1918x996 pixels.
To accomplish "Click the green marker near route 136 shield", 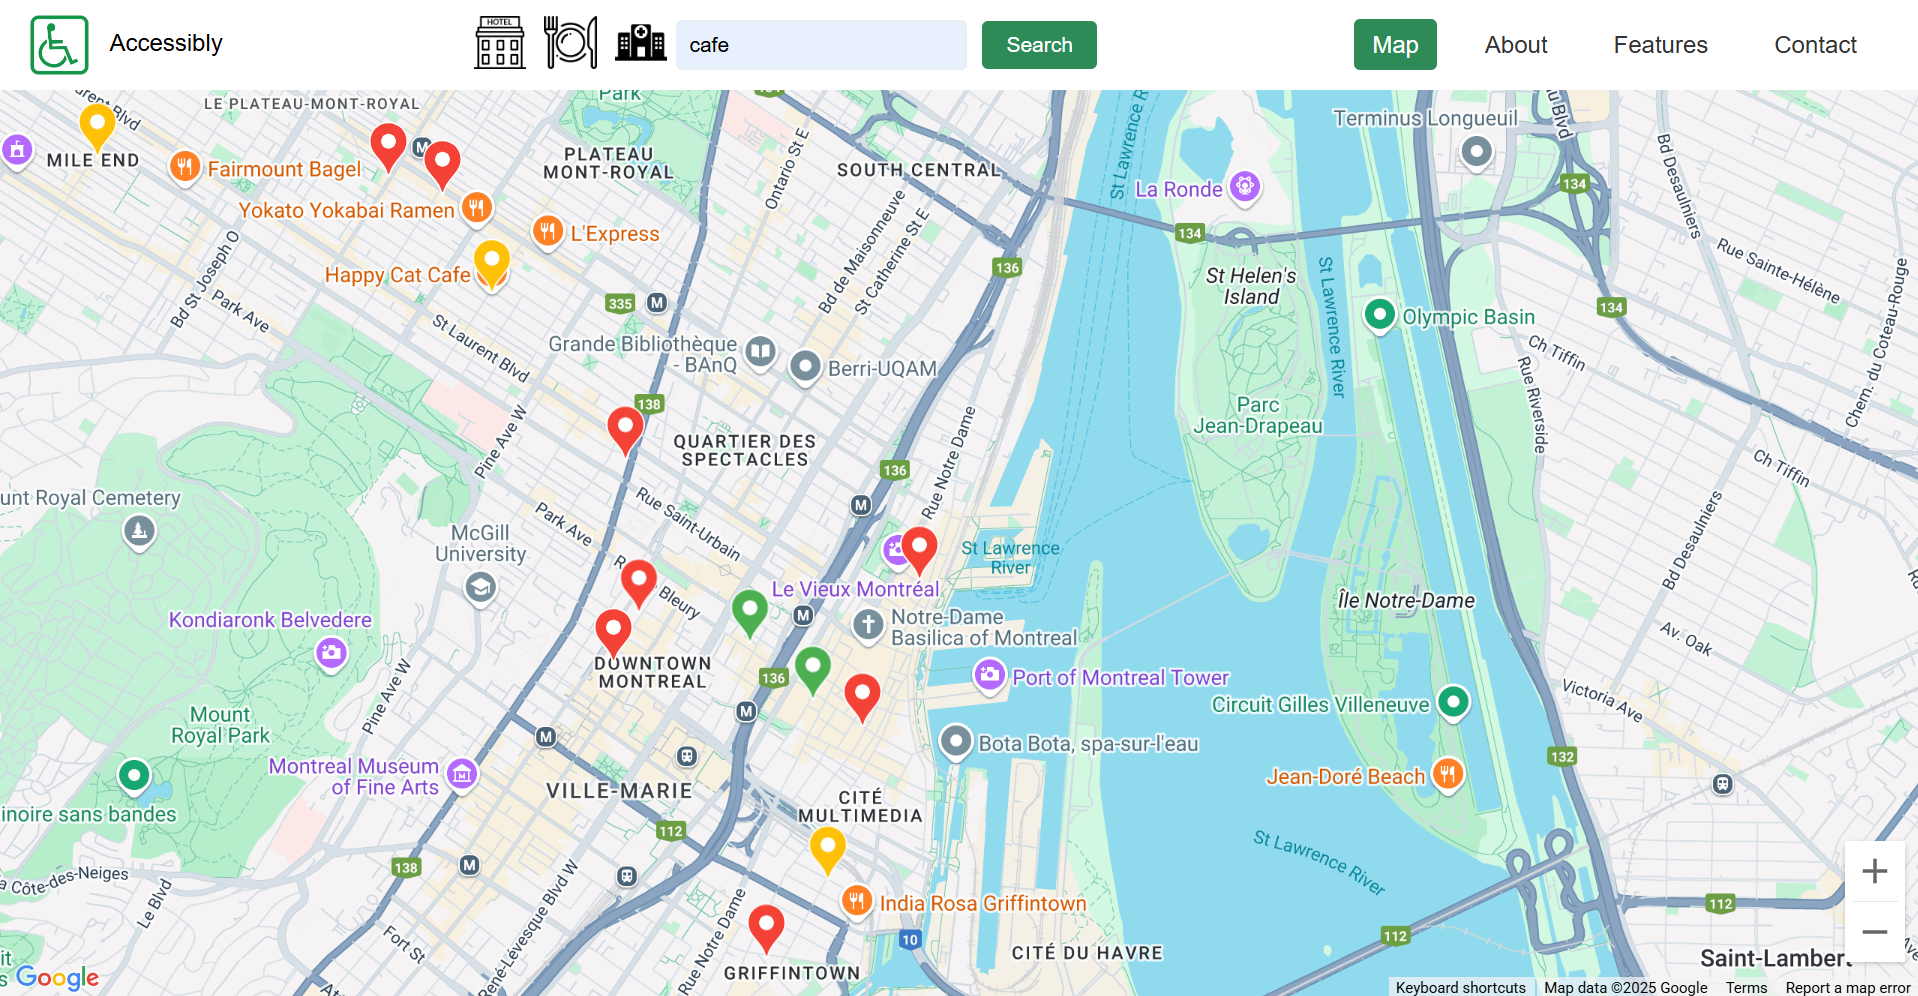I will point(813,670).
